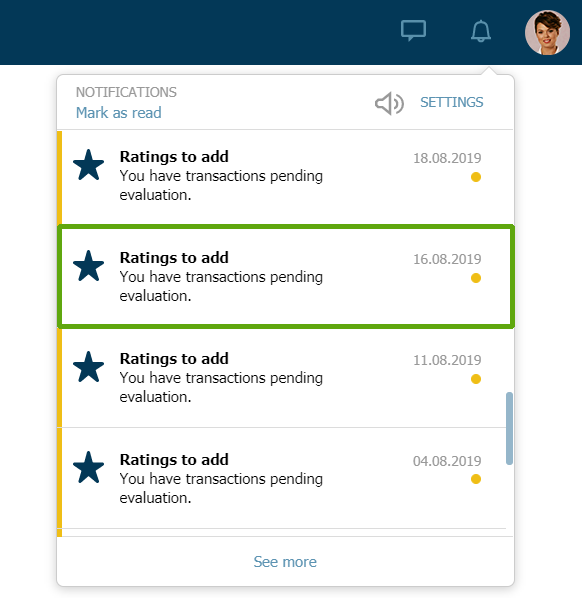The width and height of the screenshot is (582, 598).
Task: Click unread yellow dot for 11.08.2019
Action: (476, 379)
